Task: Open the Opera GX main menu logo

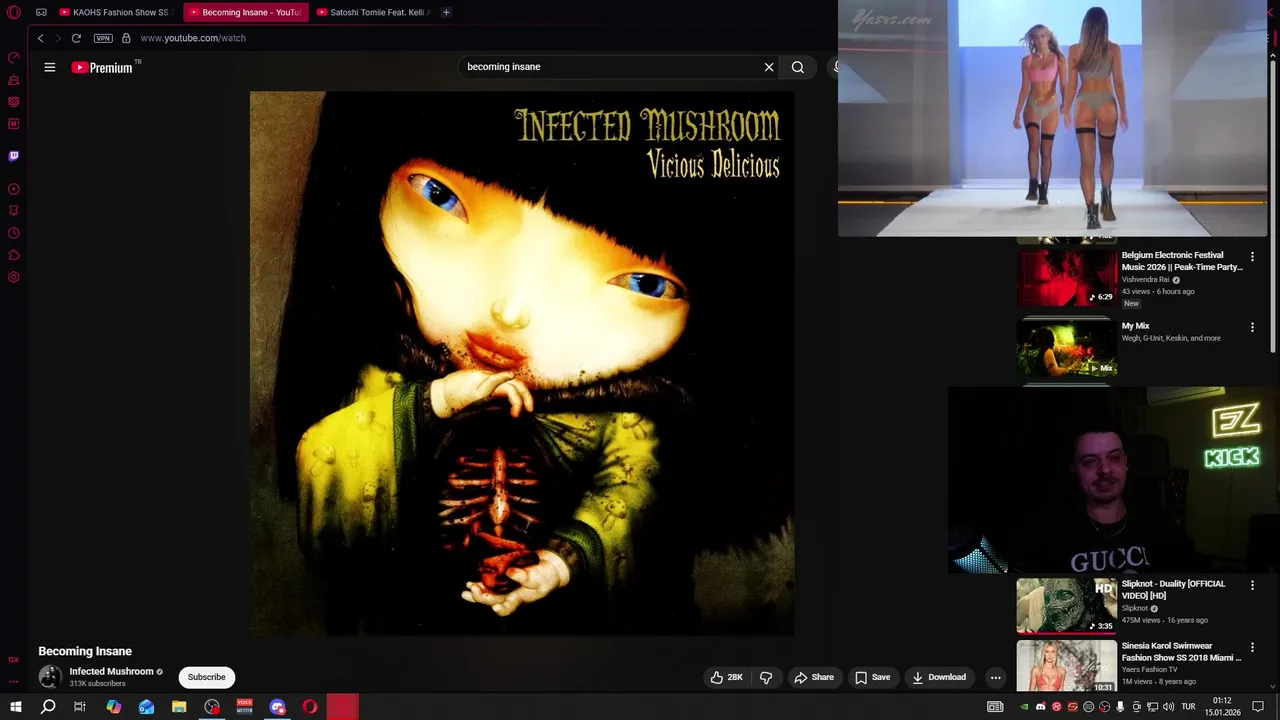Action: pyautogui.click(x=14, y=12)
